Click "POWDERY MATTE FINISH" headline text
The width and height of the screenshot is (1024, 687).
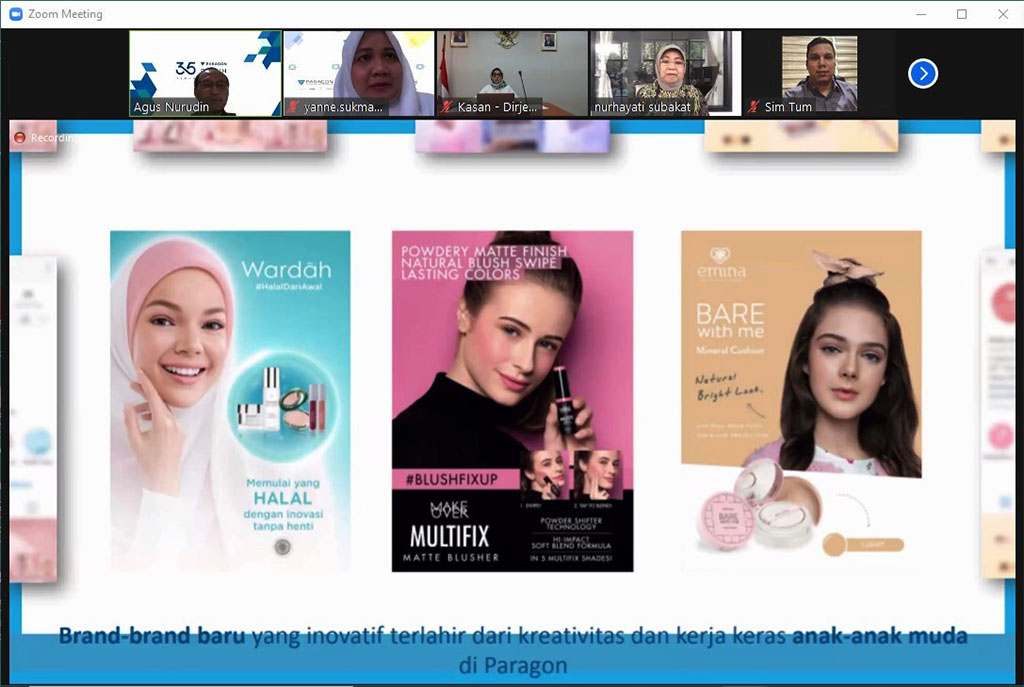[x=484, y=251]
